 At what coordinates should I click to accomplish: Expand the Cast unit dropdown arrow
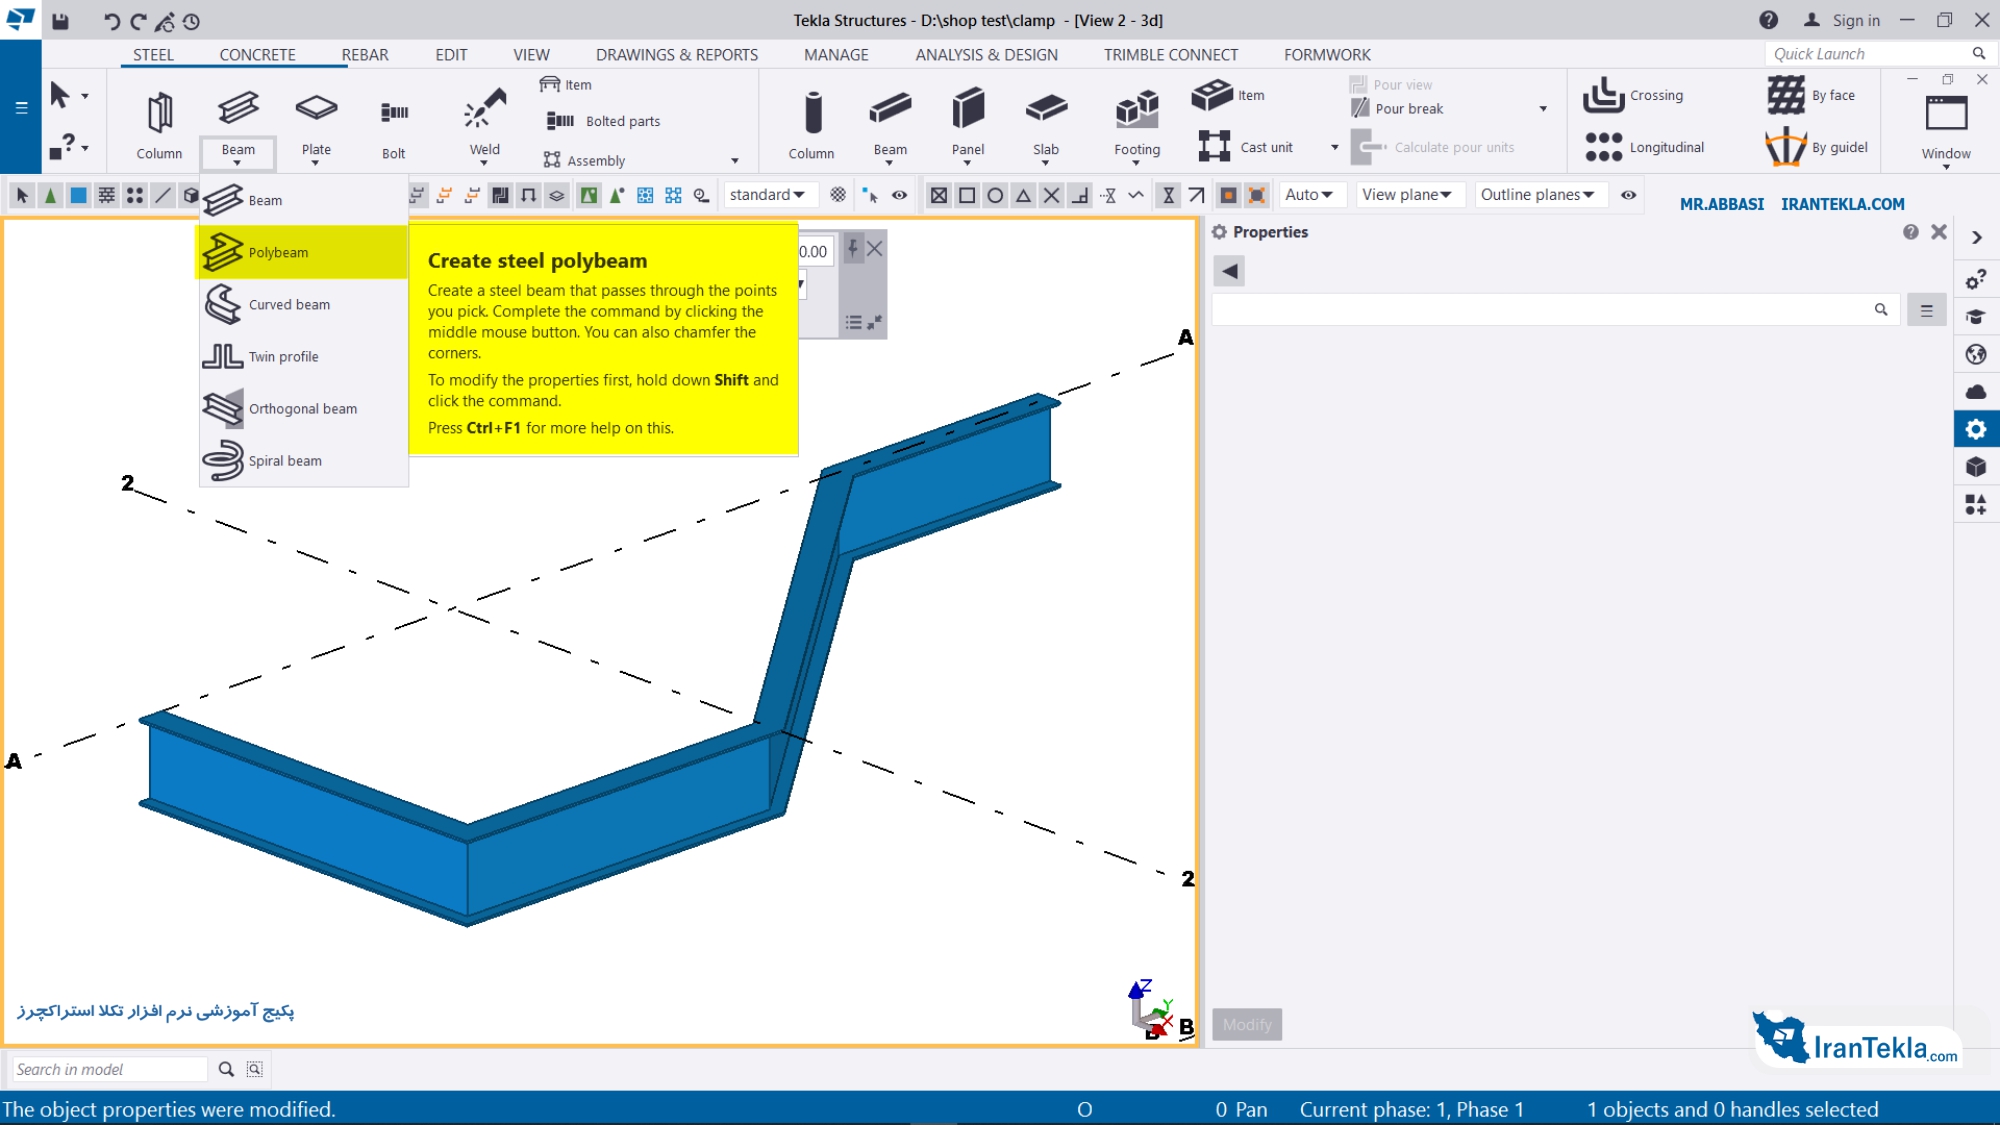(x=1334, y=147)
